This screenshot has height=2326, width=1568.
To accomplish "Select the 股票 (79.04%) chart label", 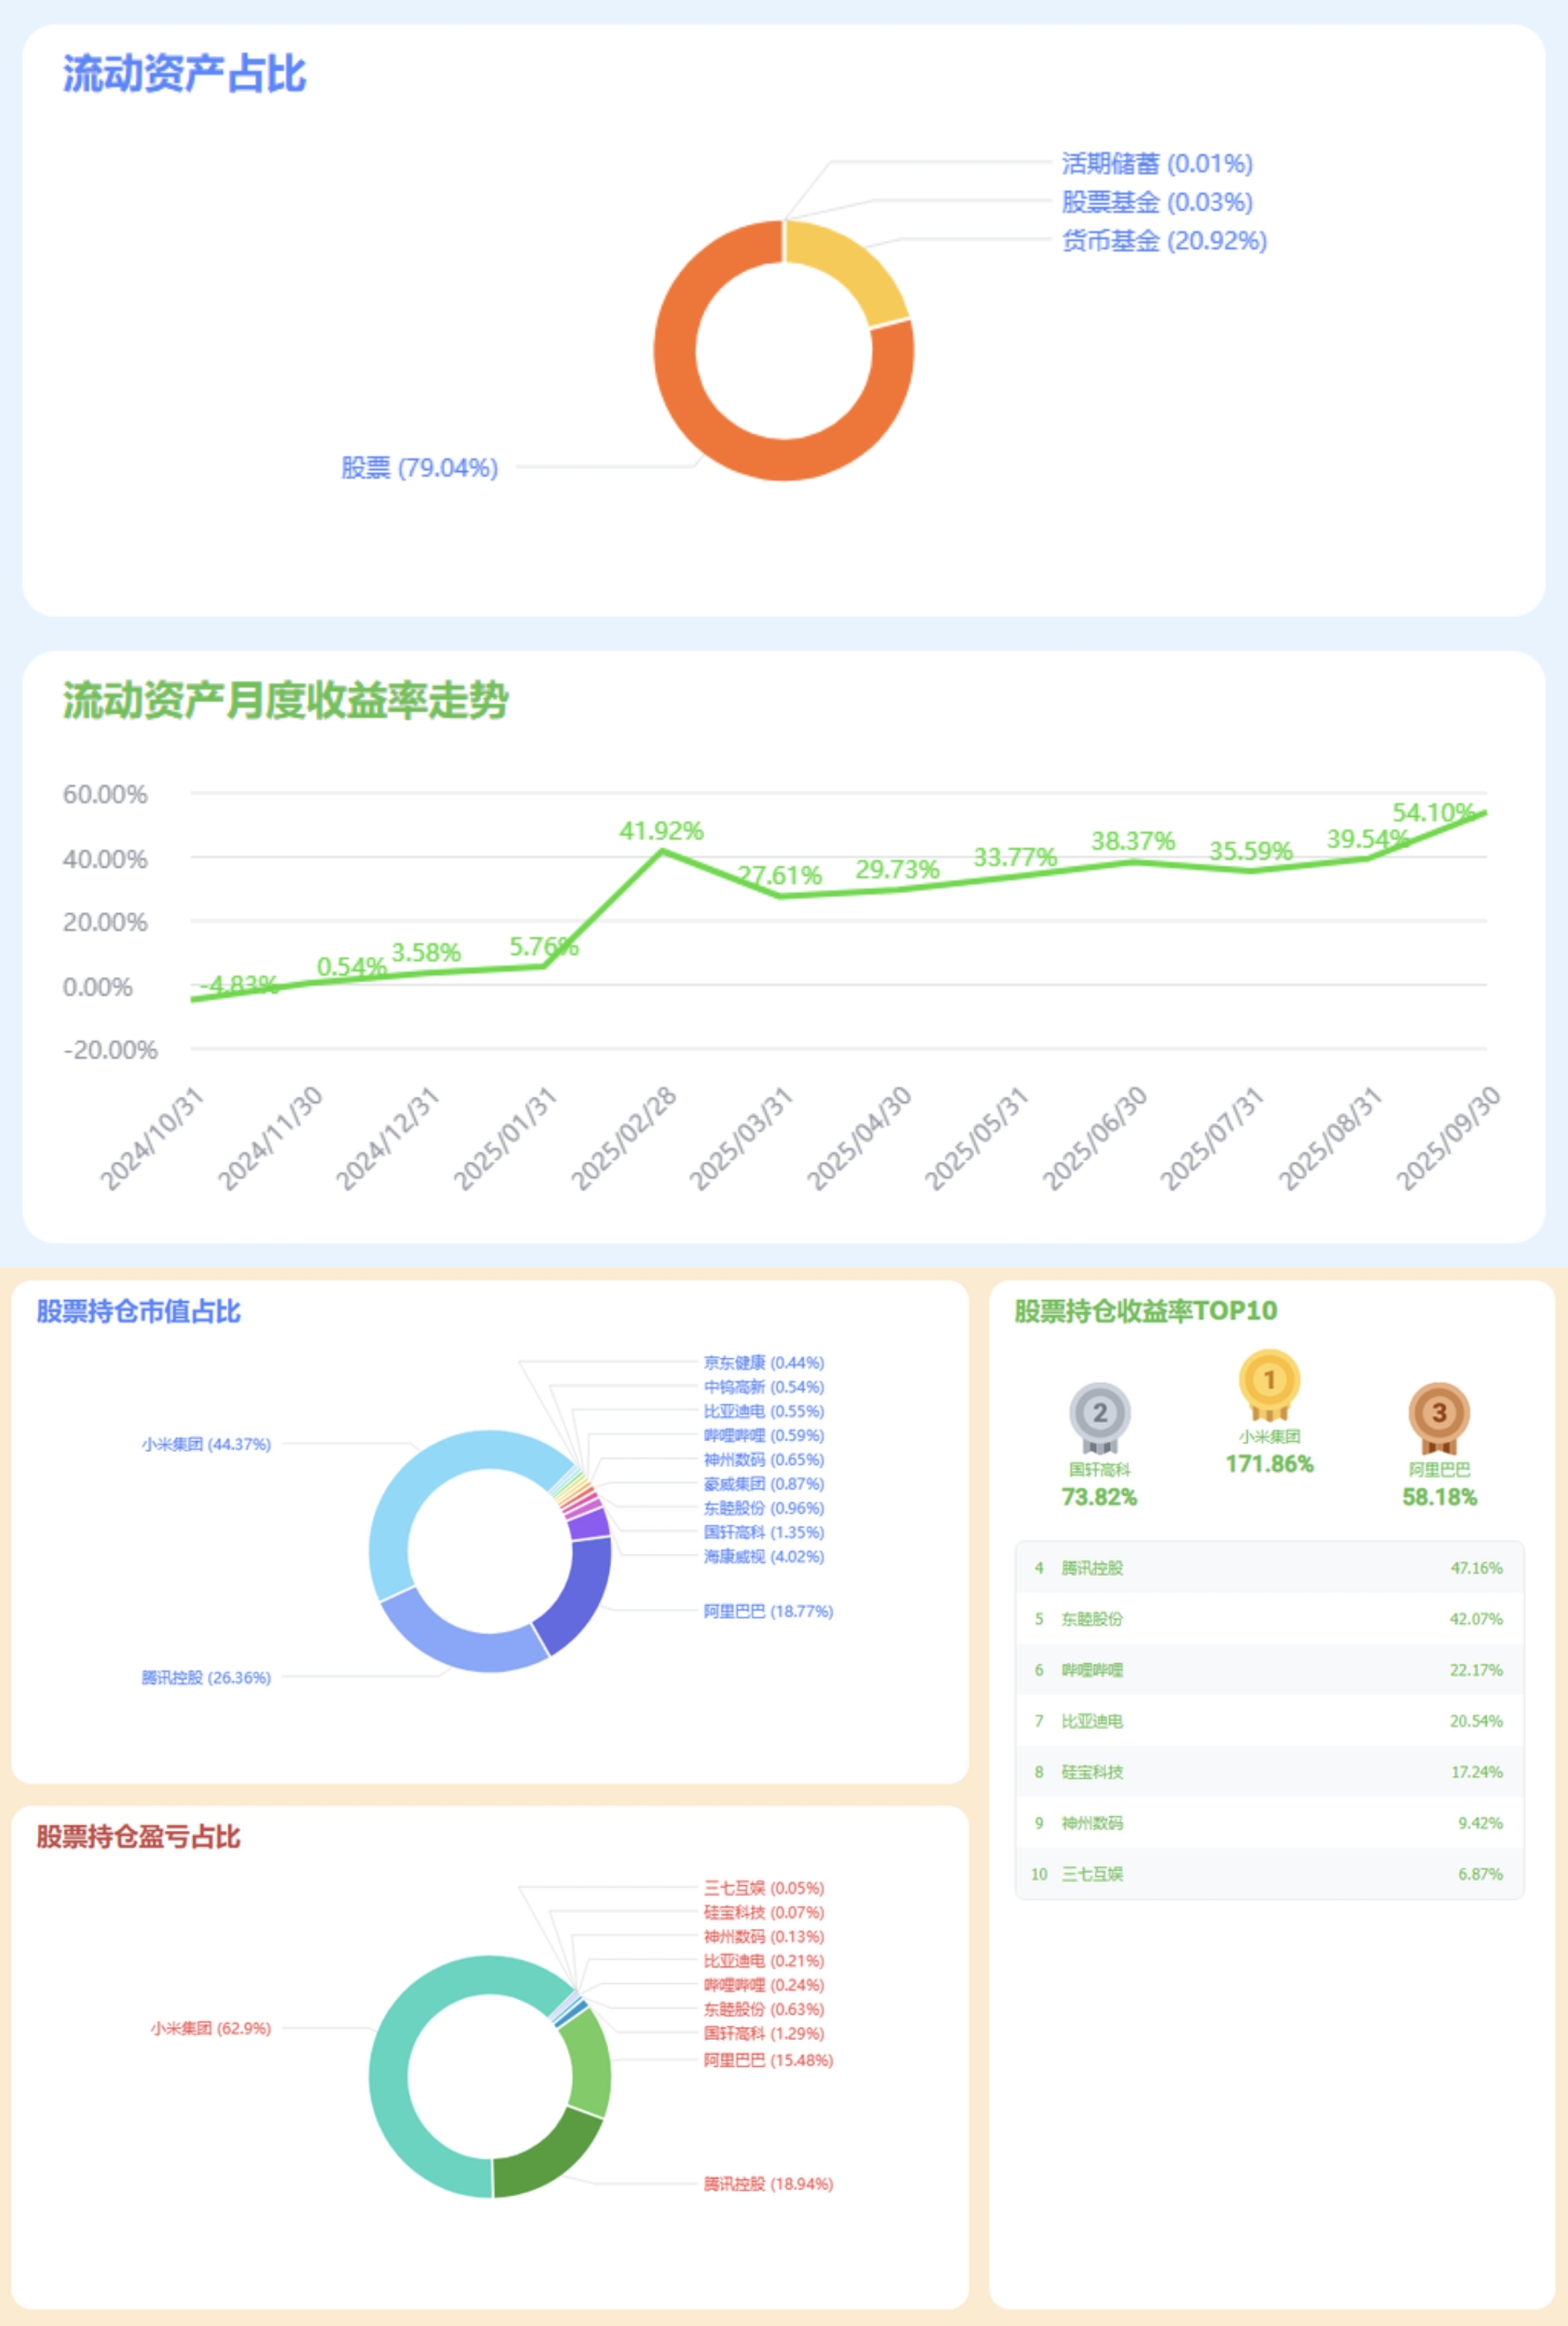I will [419, 468].
